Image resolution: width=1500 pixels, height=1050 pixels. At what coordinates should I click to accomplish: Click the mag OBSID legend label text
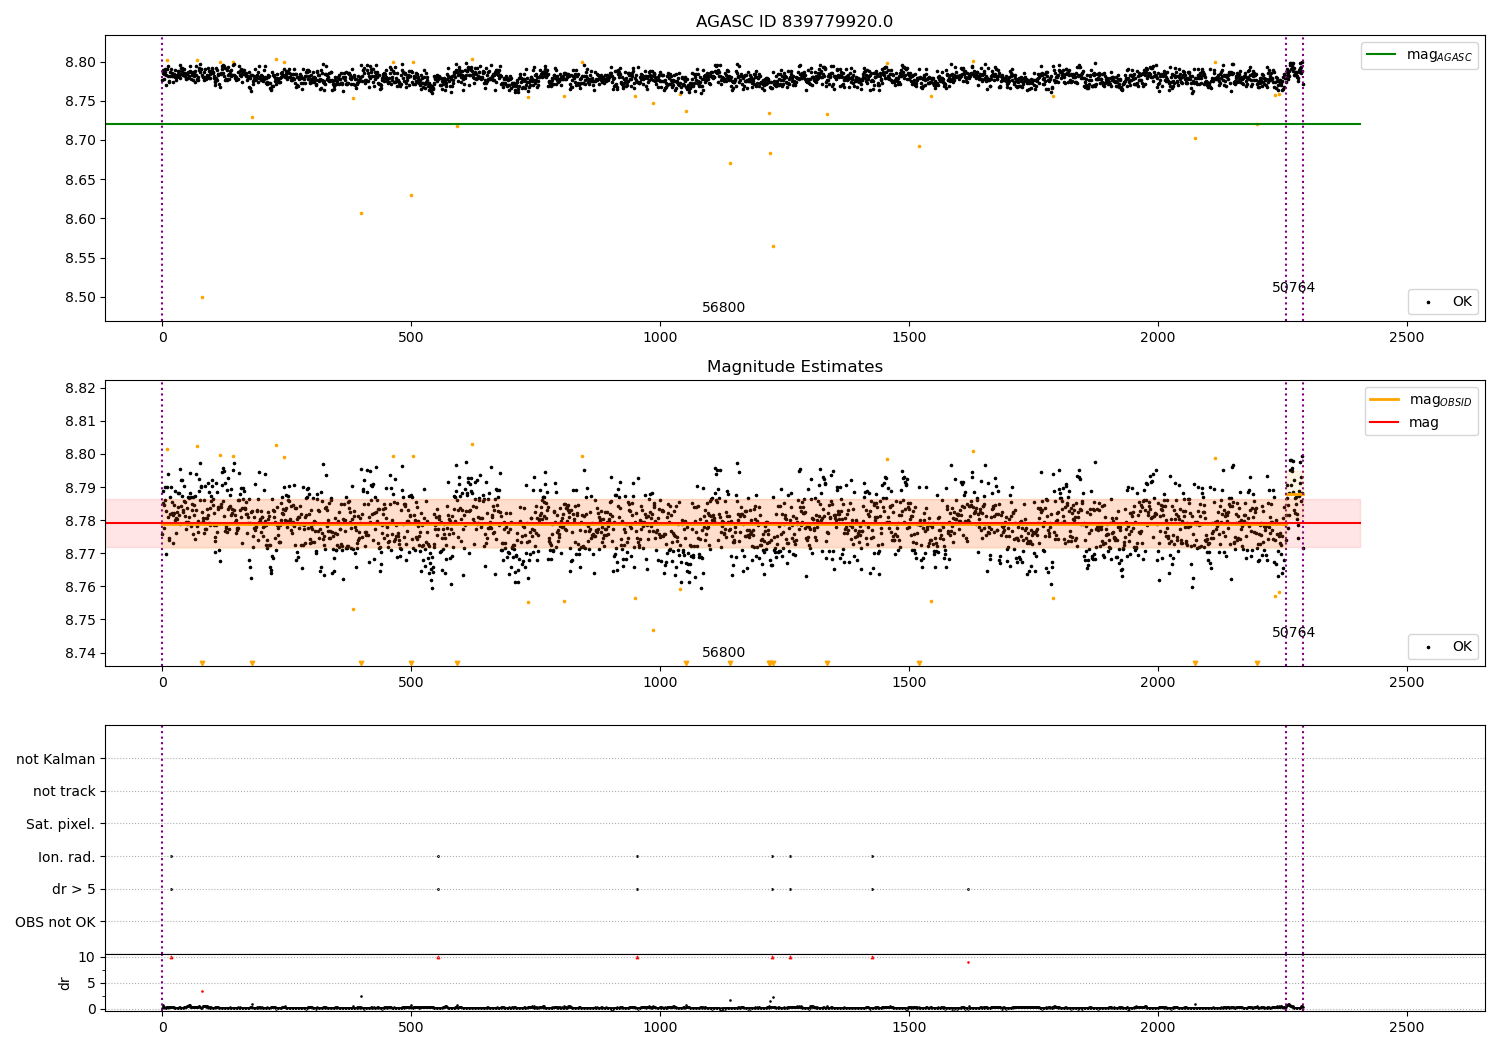pos(1440,400)
